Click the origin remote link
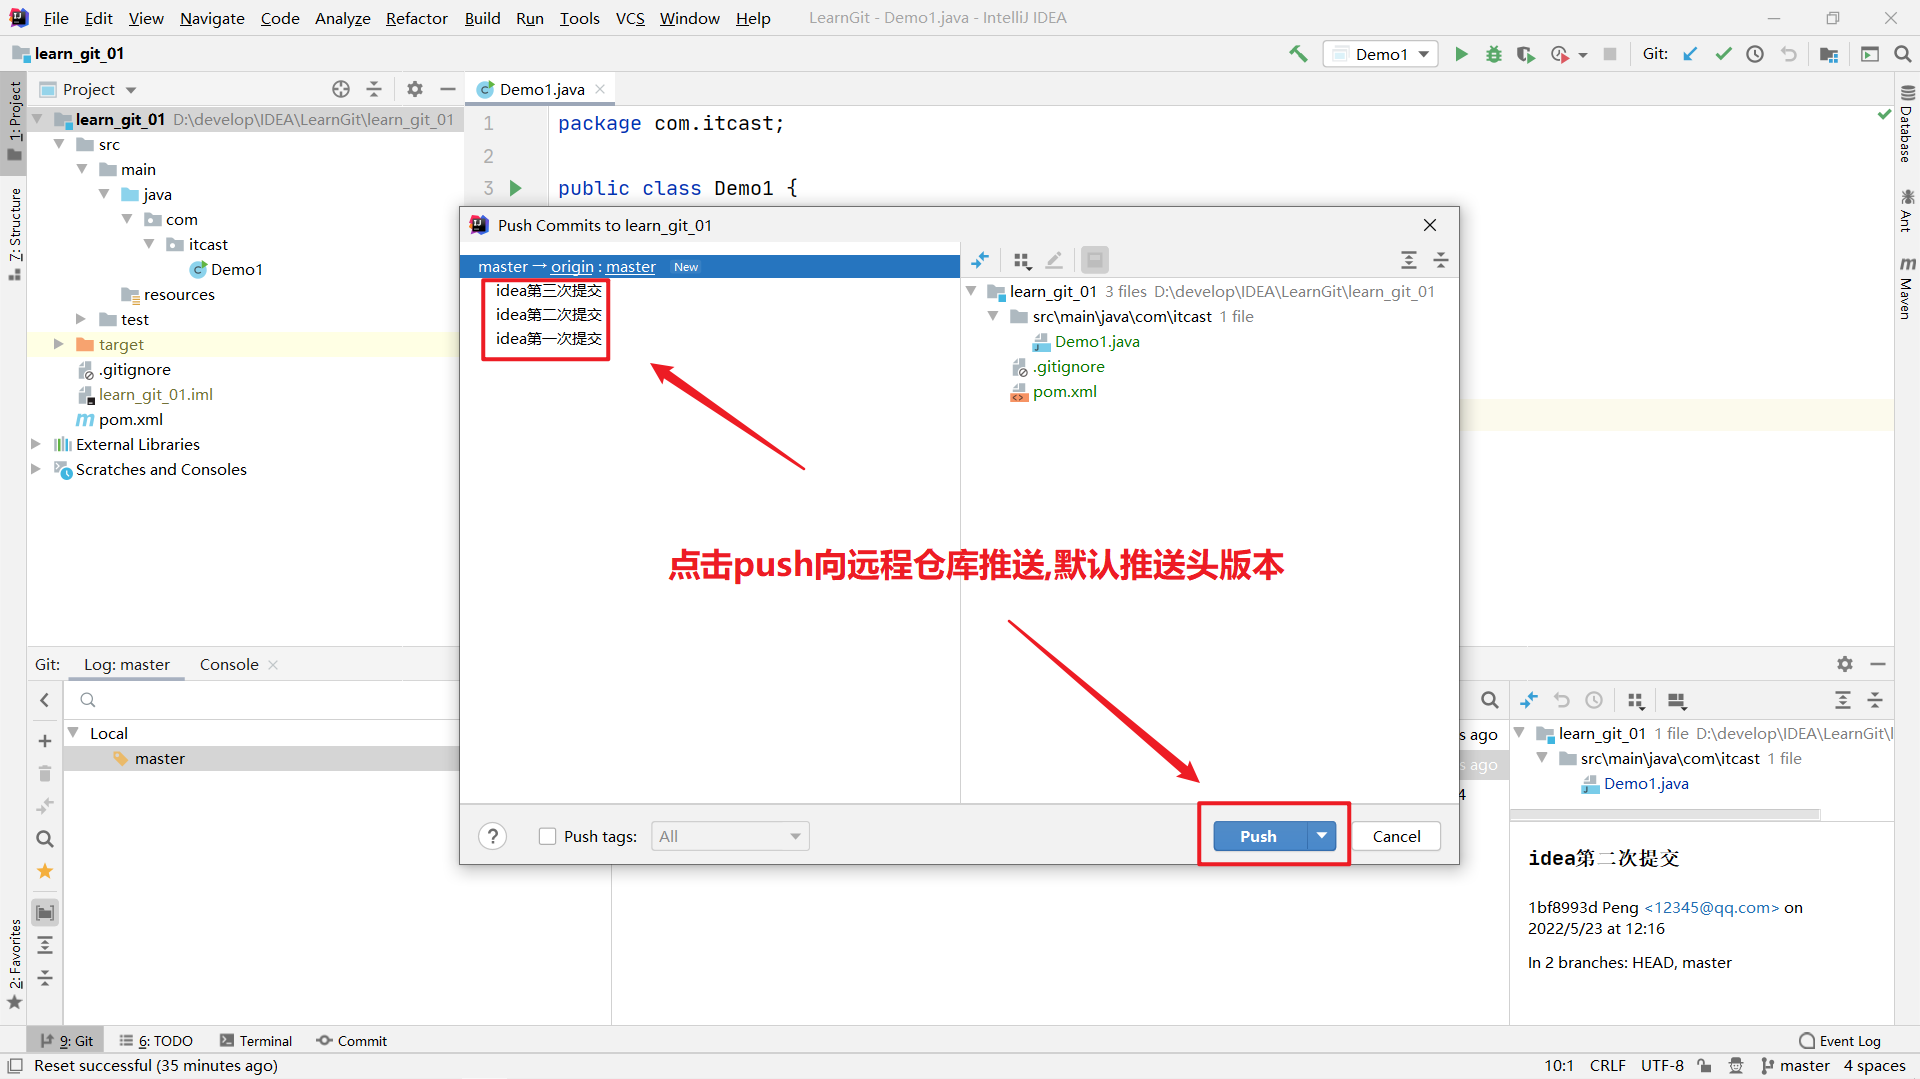Screen dimensions: 1920x1079 point(572,267)
